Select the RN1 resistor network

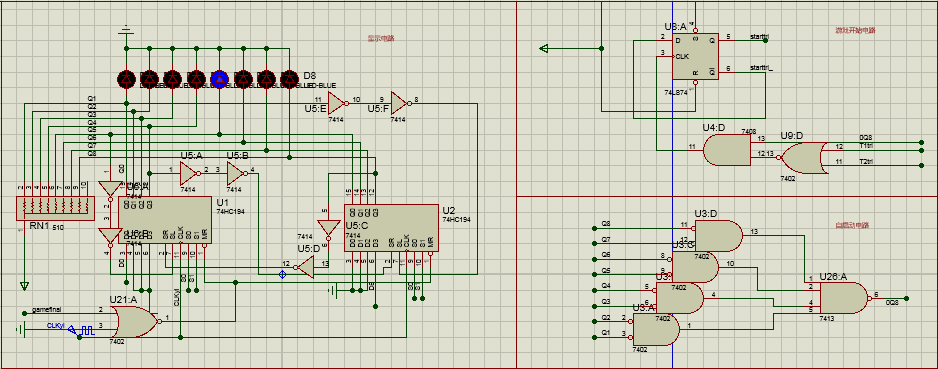tap(51, 210)
